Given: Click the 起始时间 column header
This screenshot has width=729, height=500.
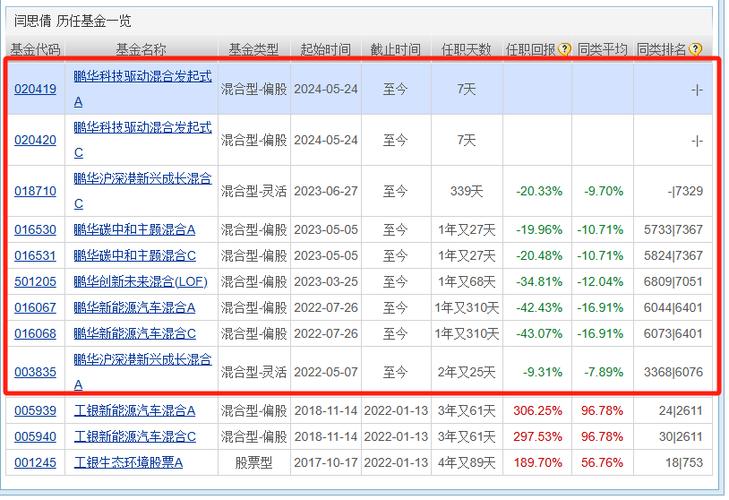Looking at the screenshot, I should pos(326,49).
